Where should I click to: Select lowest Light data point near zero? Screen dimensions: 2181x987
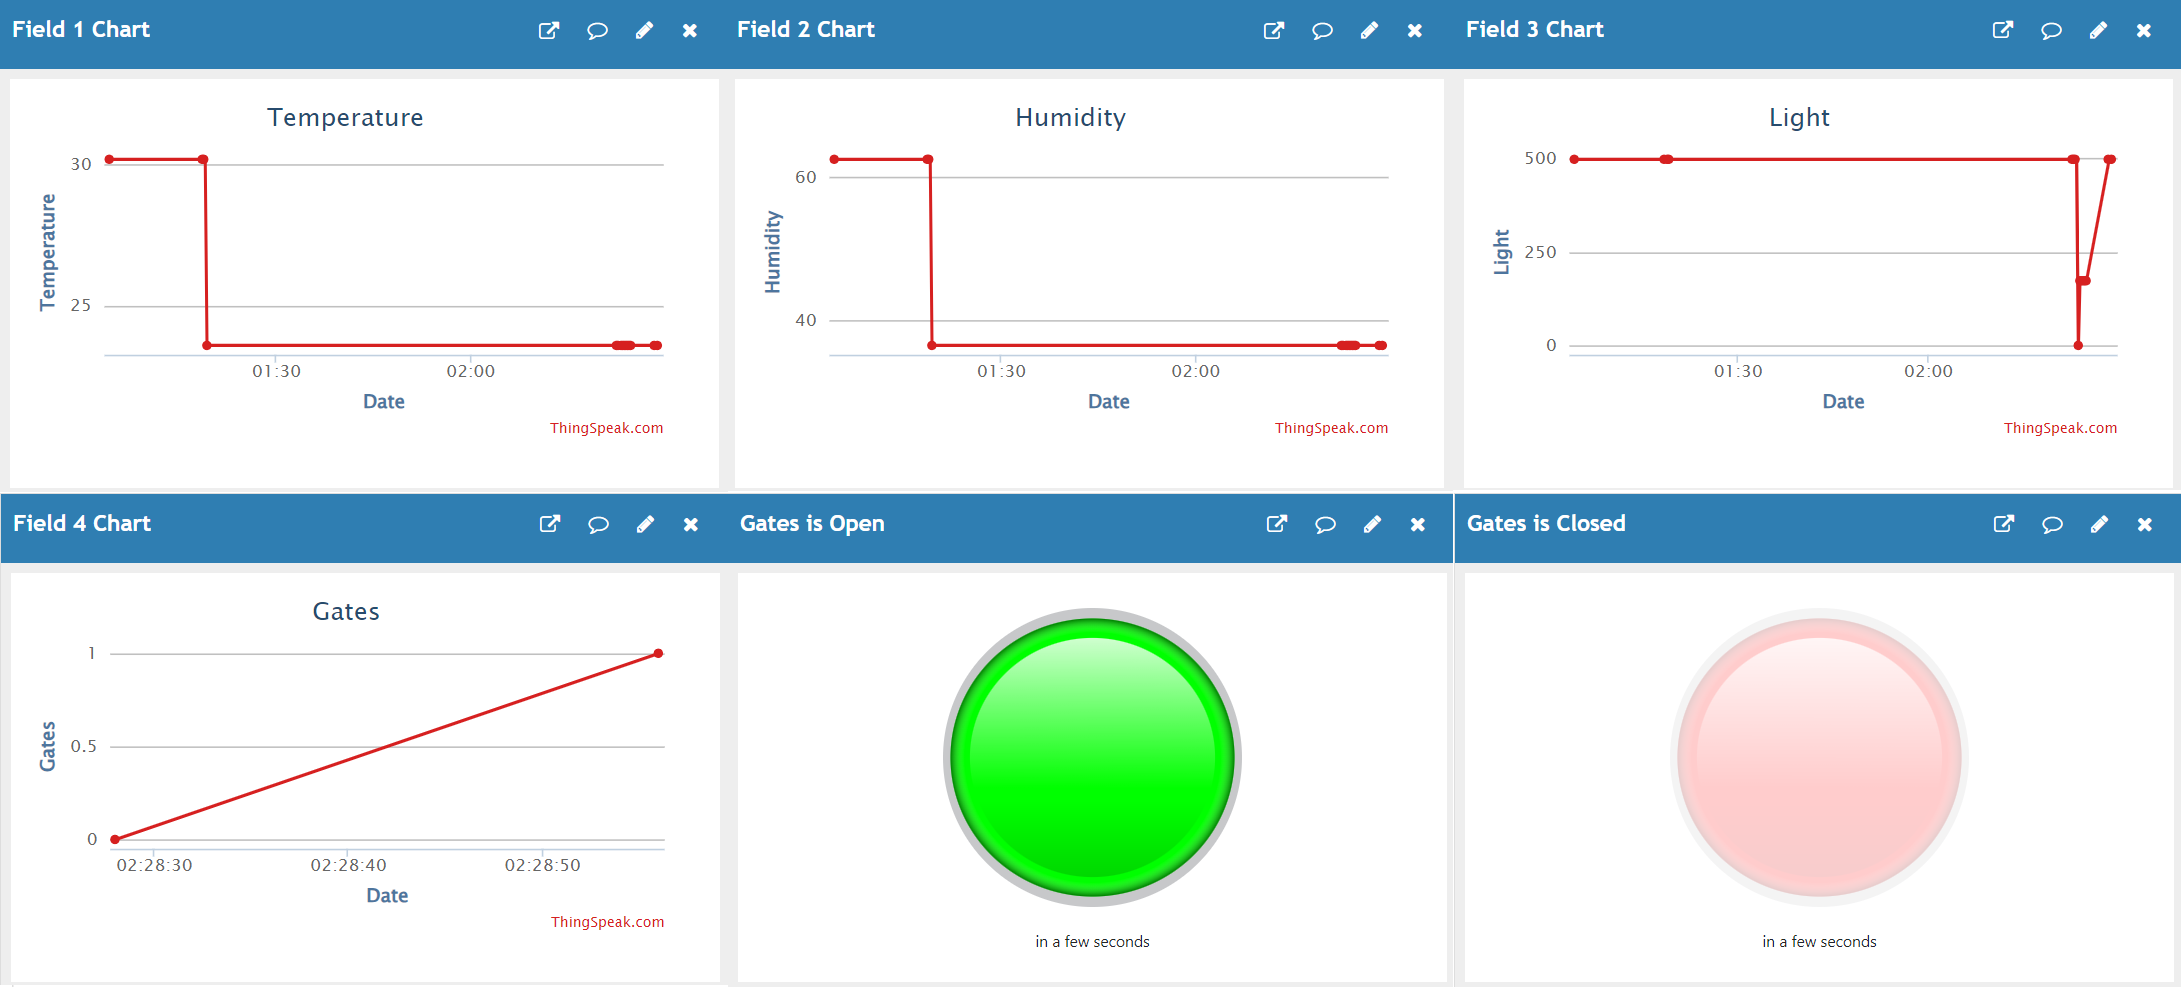pyautogui.click(x=2078, y=345)
